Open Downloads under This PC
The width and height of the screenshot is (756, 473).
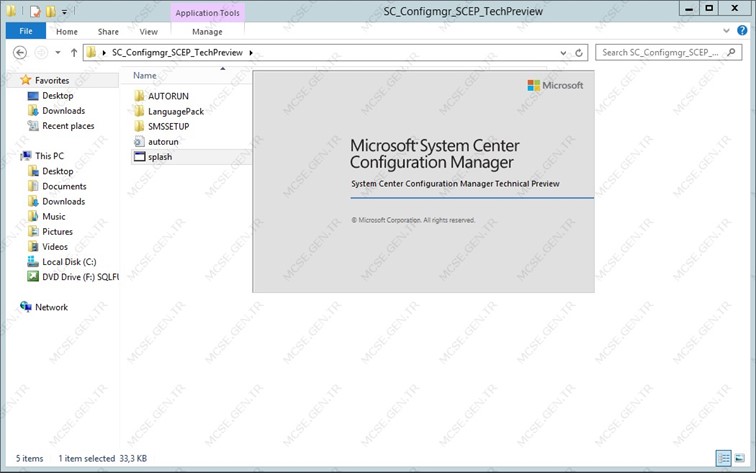point(64,201)
